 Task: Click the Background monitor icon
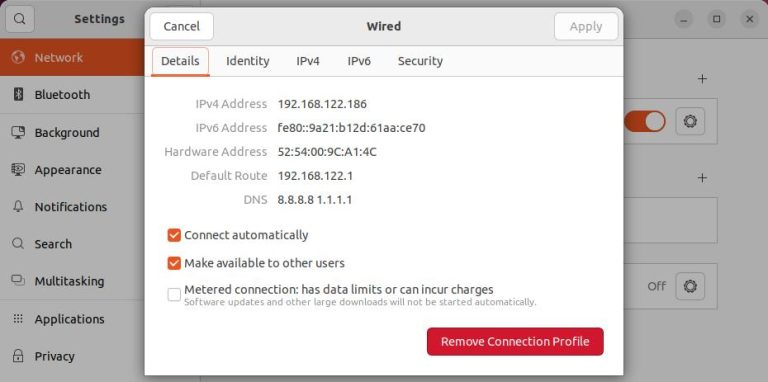click(x=19, y=132)
